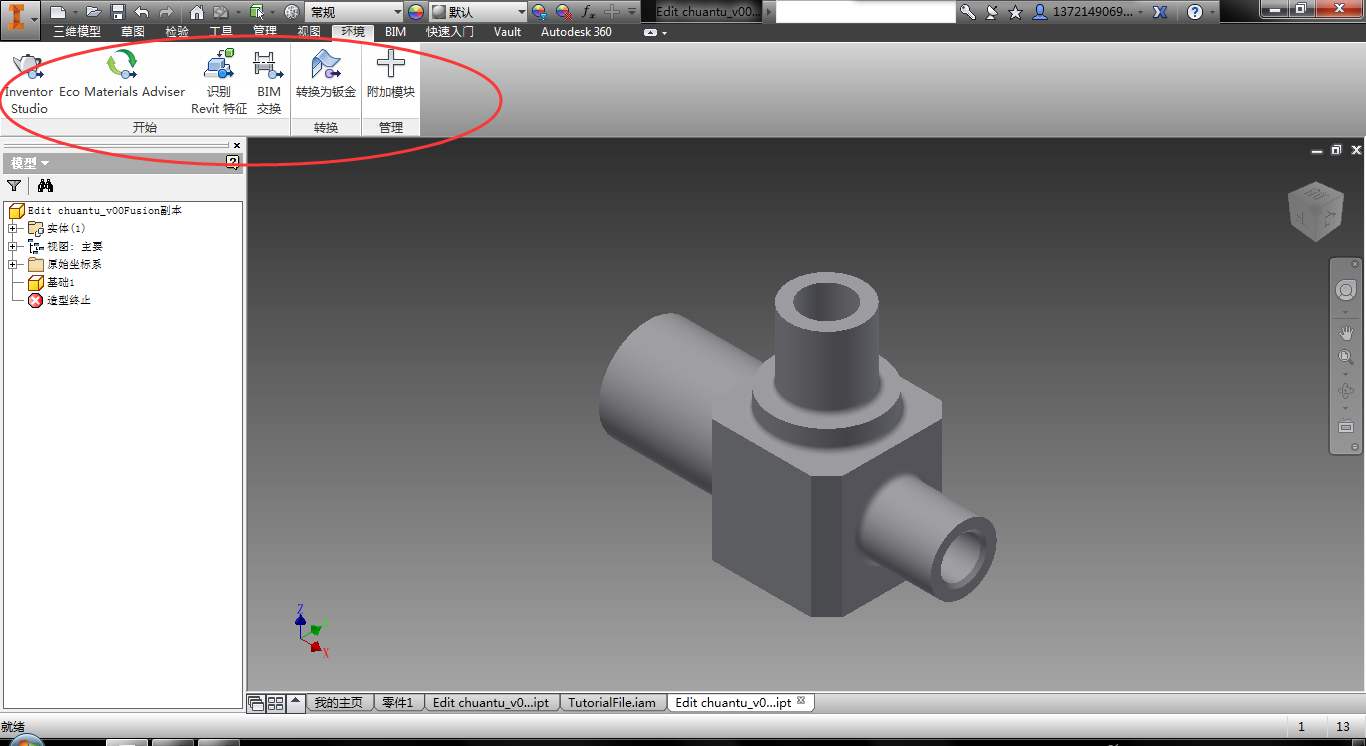Viewport: 1366px width, 746px height.
Task: Open the 默认 appearance dropdown
Action: point(478,12)
